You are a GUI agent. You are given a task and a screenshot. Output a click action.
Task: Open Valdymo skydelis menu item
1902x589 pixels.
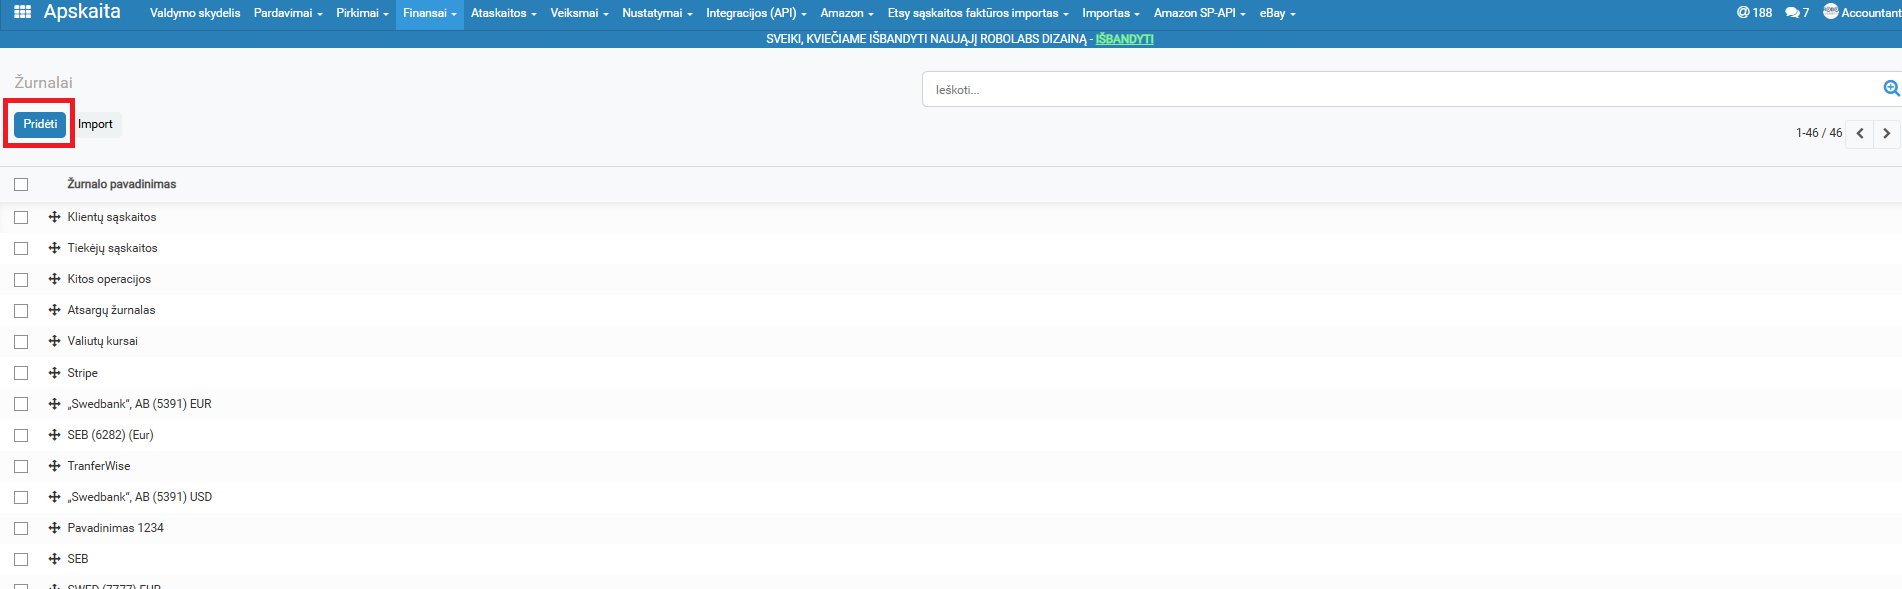[x=195, y=13]
